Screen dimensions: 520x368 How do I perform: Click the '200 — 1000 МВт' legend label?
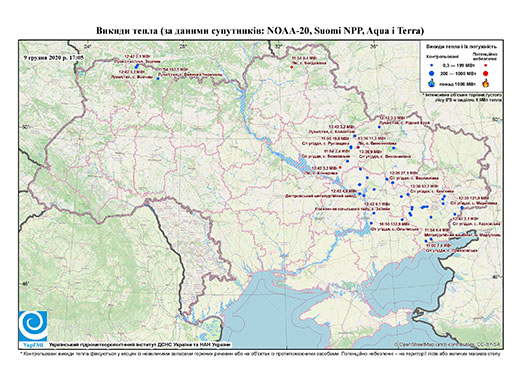458,73
